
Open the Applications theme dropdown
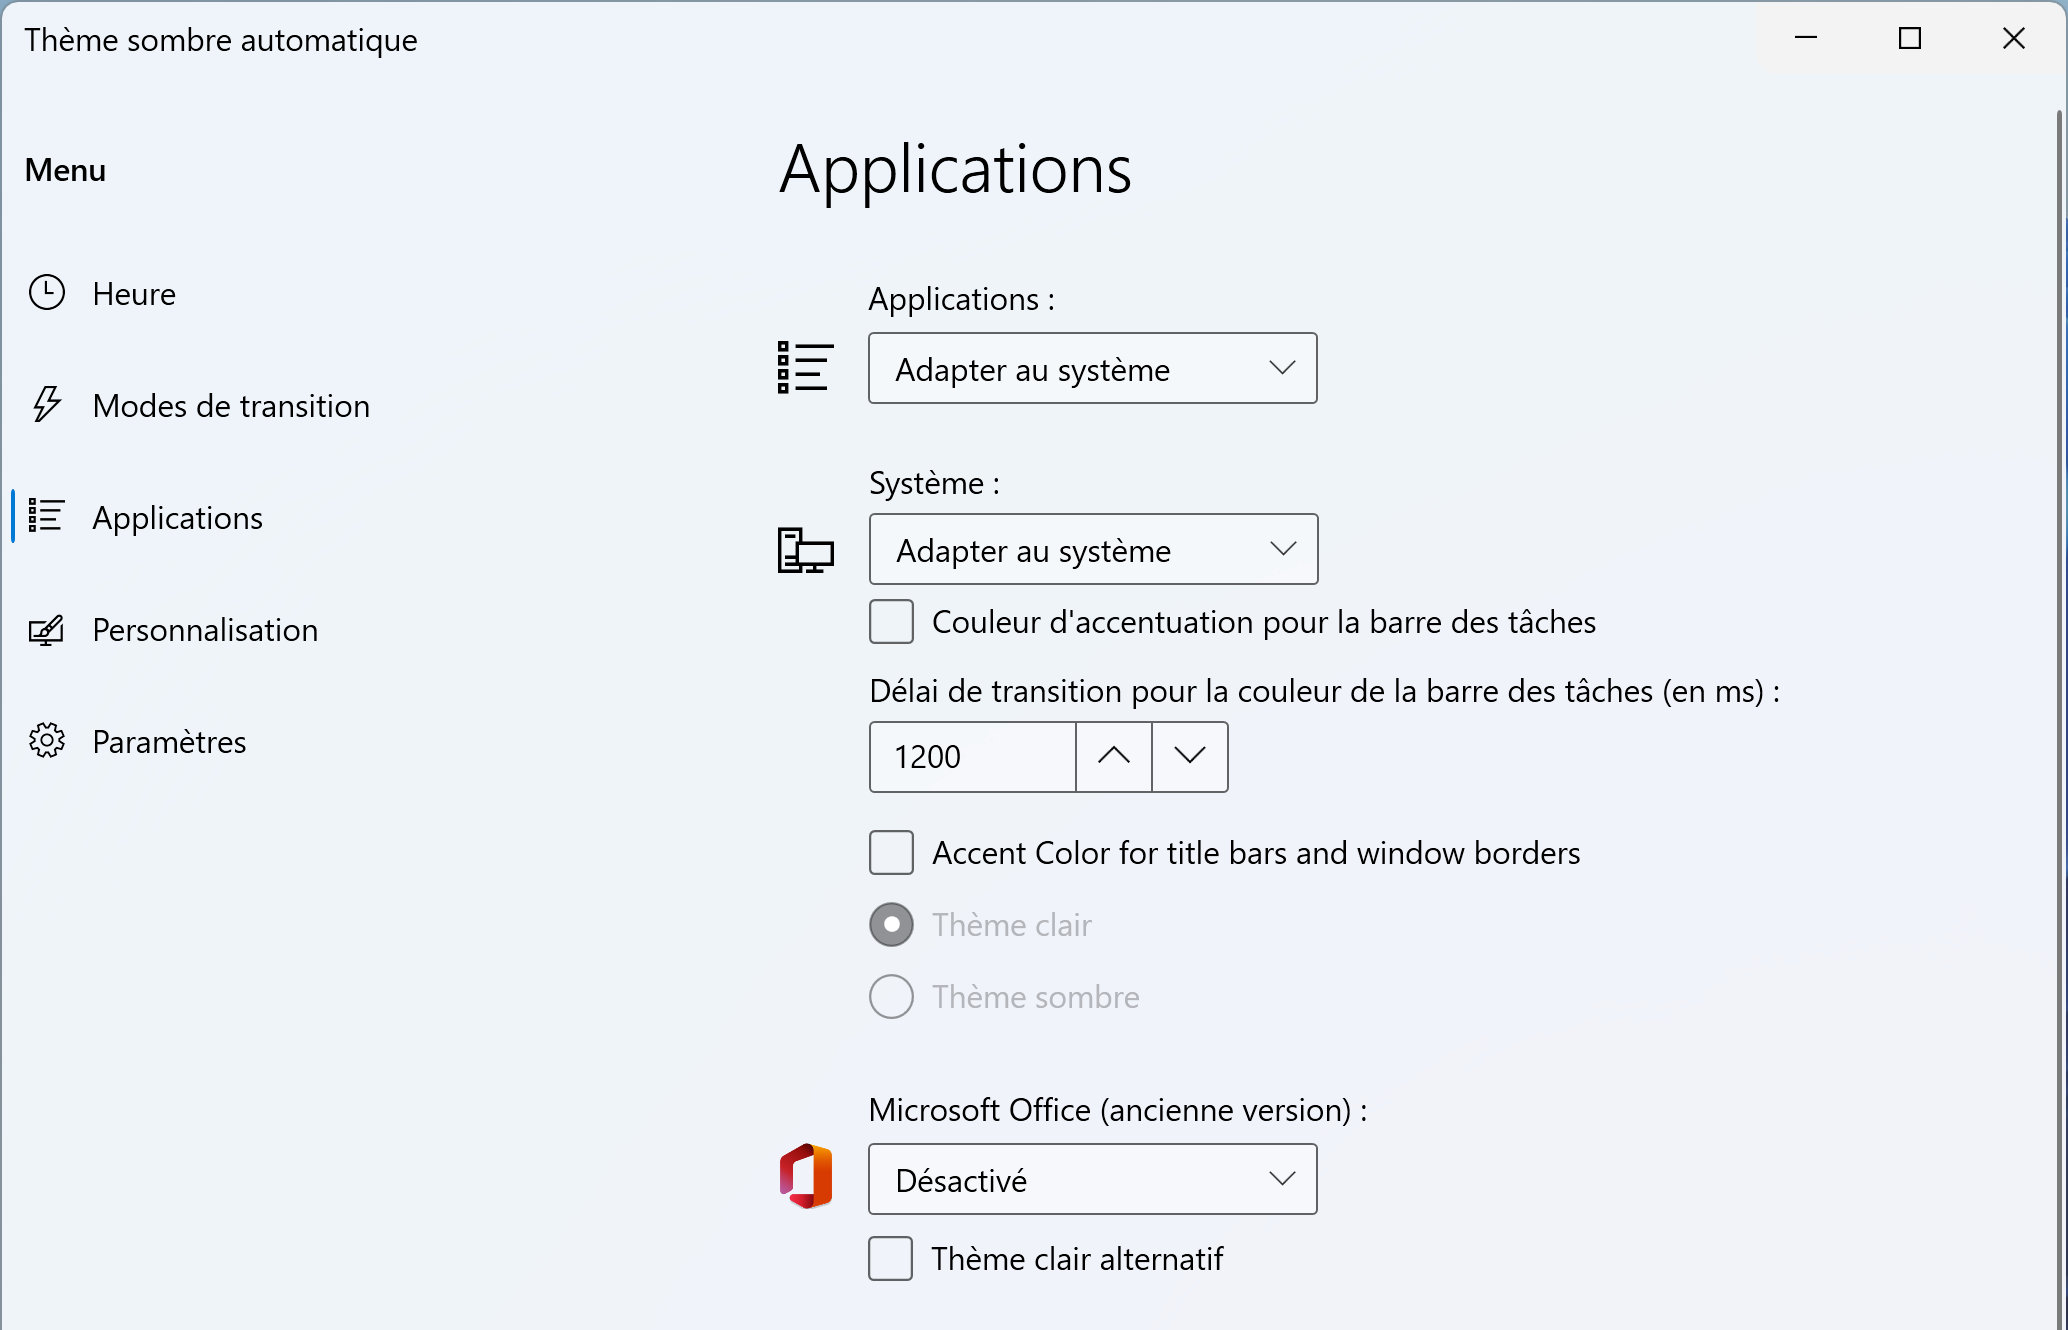pos(1093,369)
